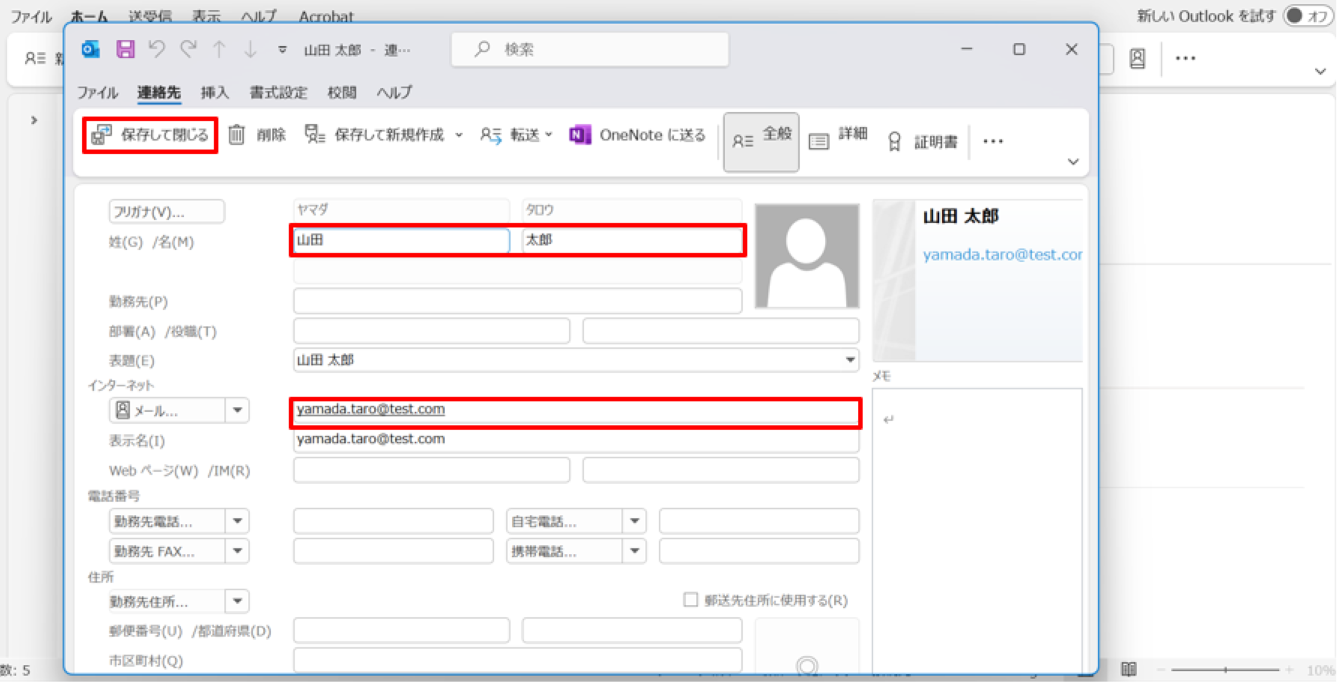This screenshot has width=1344, height=685.
Task: Click the contact photo placeholder
Action: click(806, 256)
